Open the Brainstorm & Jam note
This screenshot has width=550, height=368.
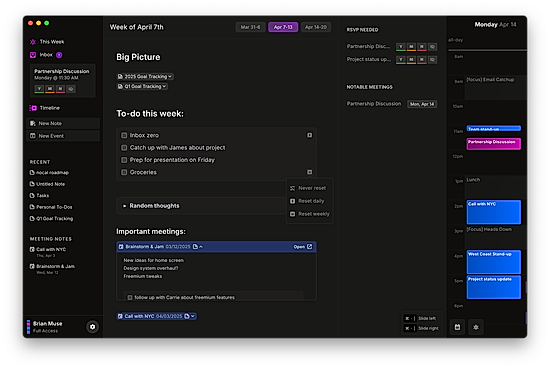point(303,247)
